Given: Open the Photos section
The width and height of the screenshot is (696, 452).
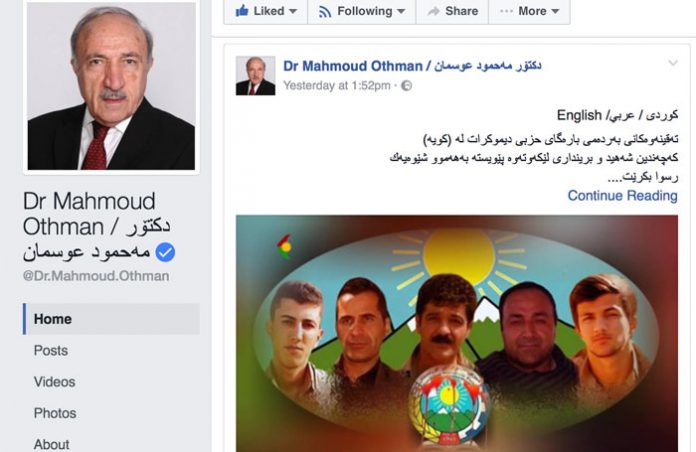Looking at the screenshot, I should click(55, 413).
